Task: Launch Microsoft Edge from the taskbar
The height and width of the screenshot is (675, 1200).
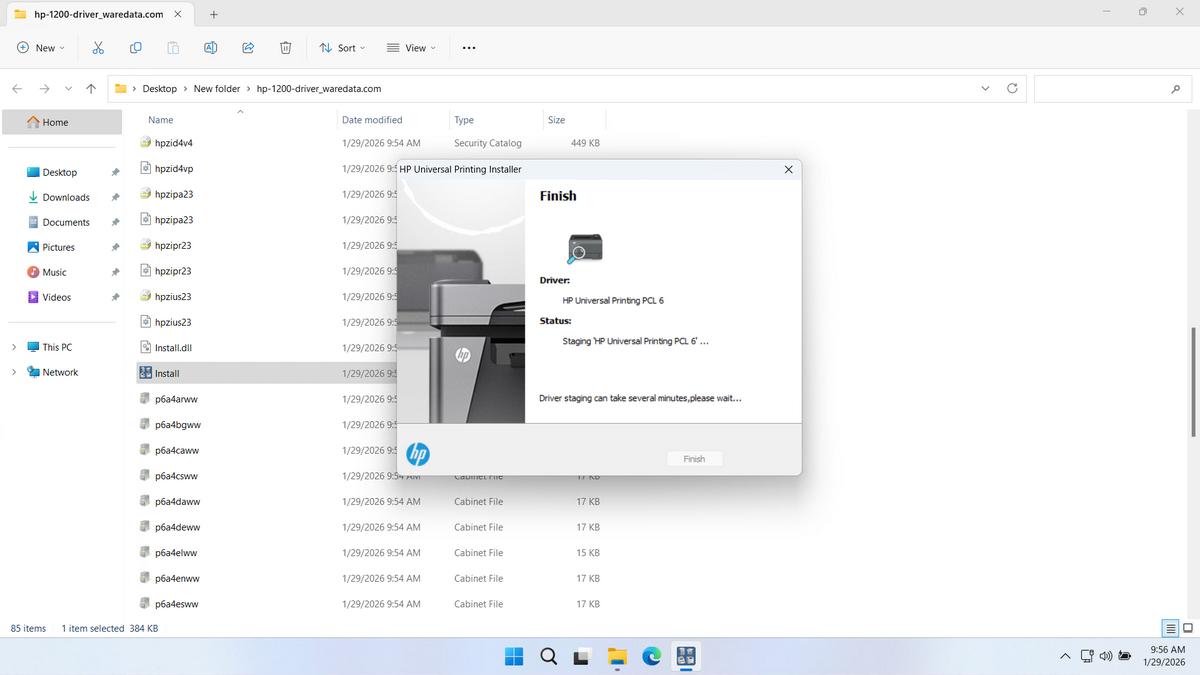Action: click(652, 657)
